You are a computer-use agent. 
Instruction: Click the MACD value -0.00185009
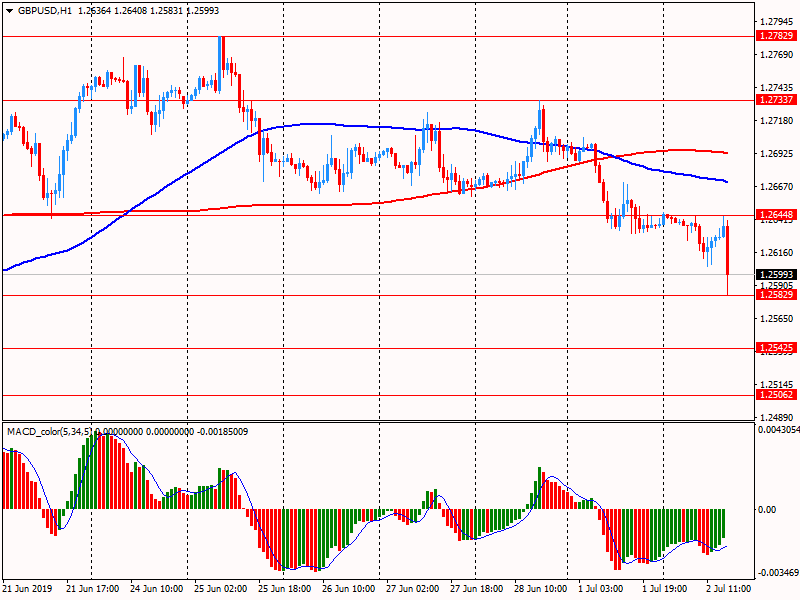[x=223, y=432]
